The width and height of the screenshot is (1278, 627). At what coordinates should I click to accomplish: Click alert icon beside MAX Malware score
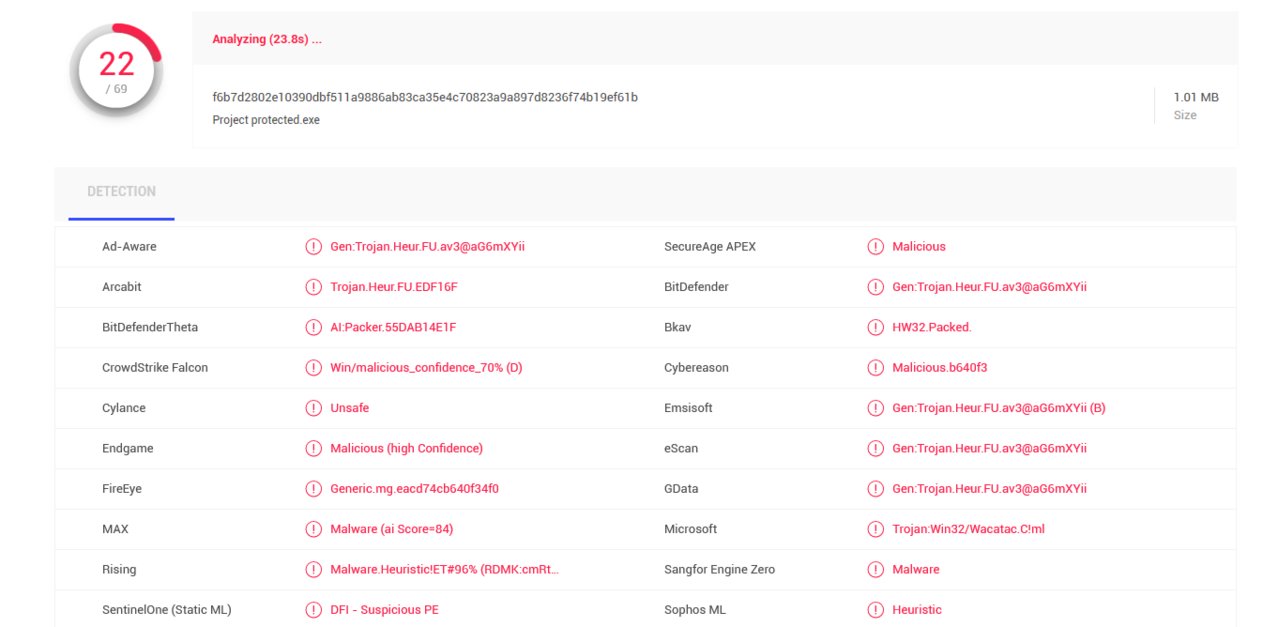314,529
